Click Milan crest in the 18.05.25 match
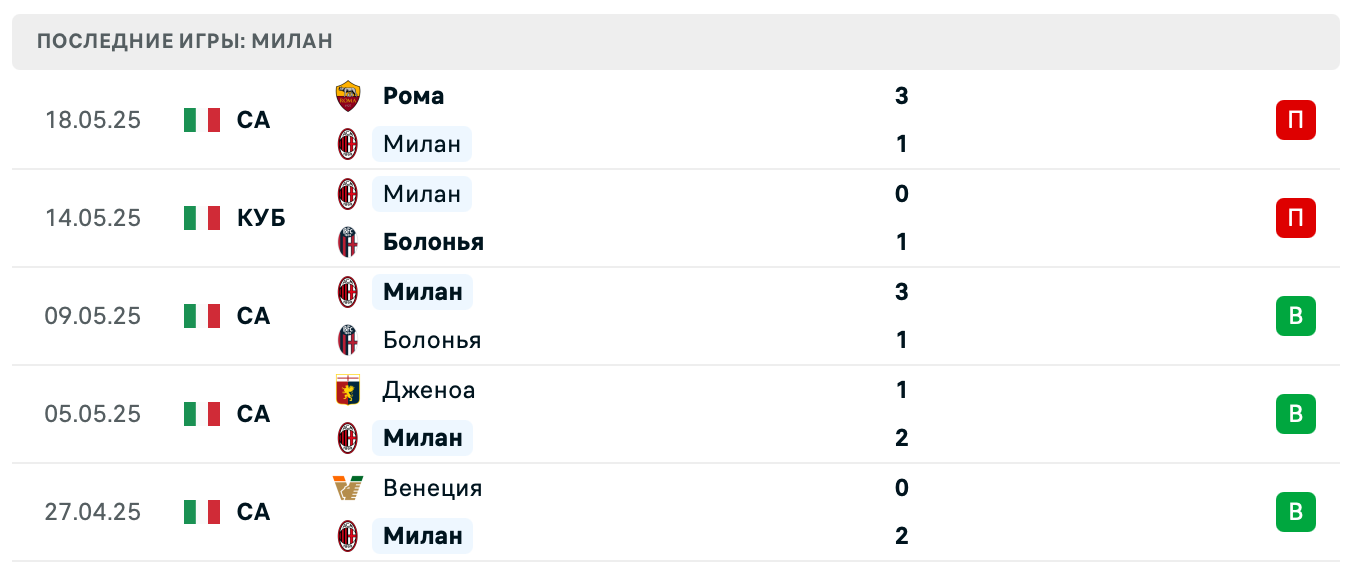The image size is (1354, 576). [x=347, y=144]
